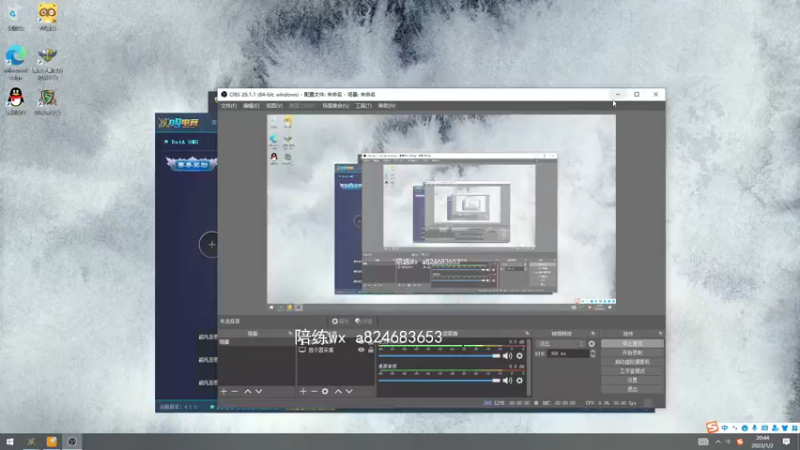The width and height of the screenshot is (800, 450).
Task: Add a new scene with plus icon
Action: [x=223, y=391]
